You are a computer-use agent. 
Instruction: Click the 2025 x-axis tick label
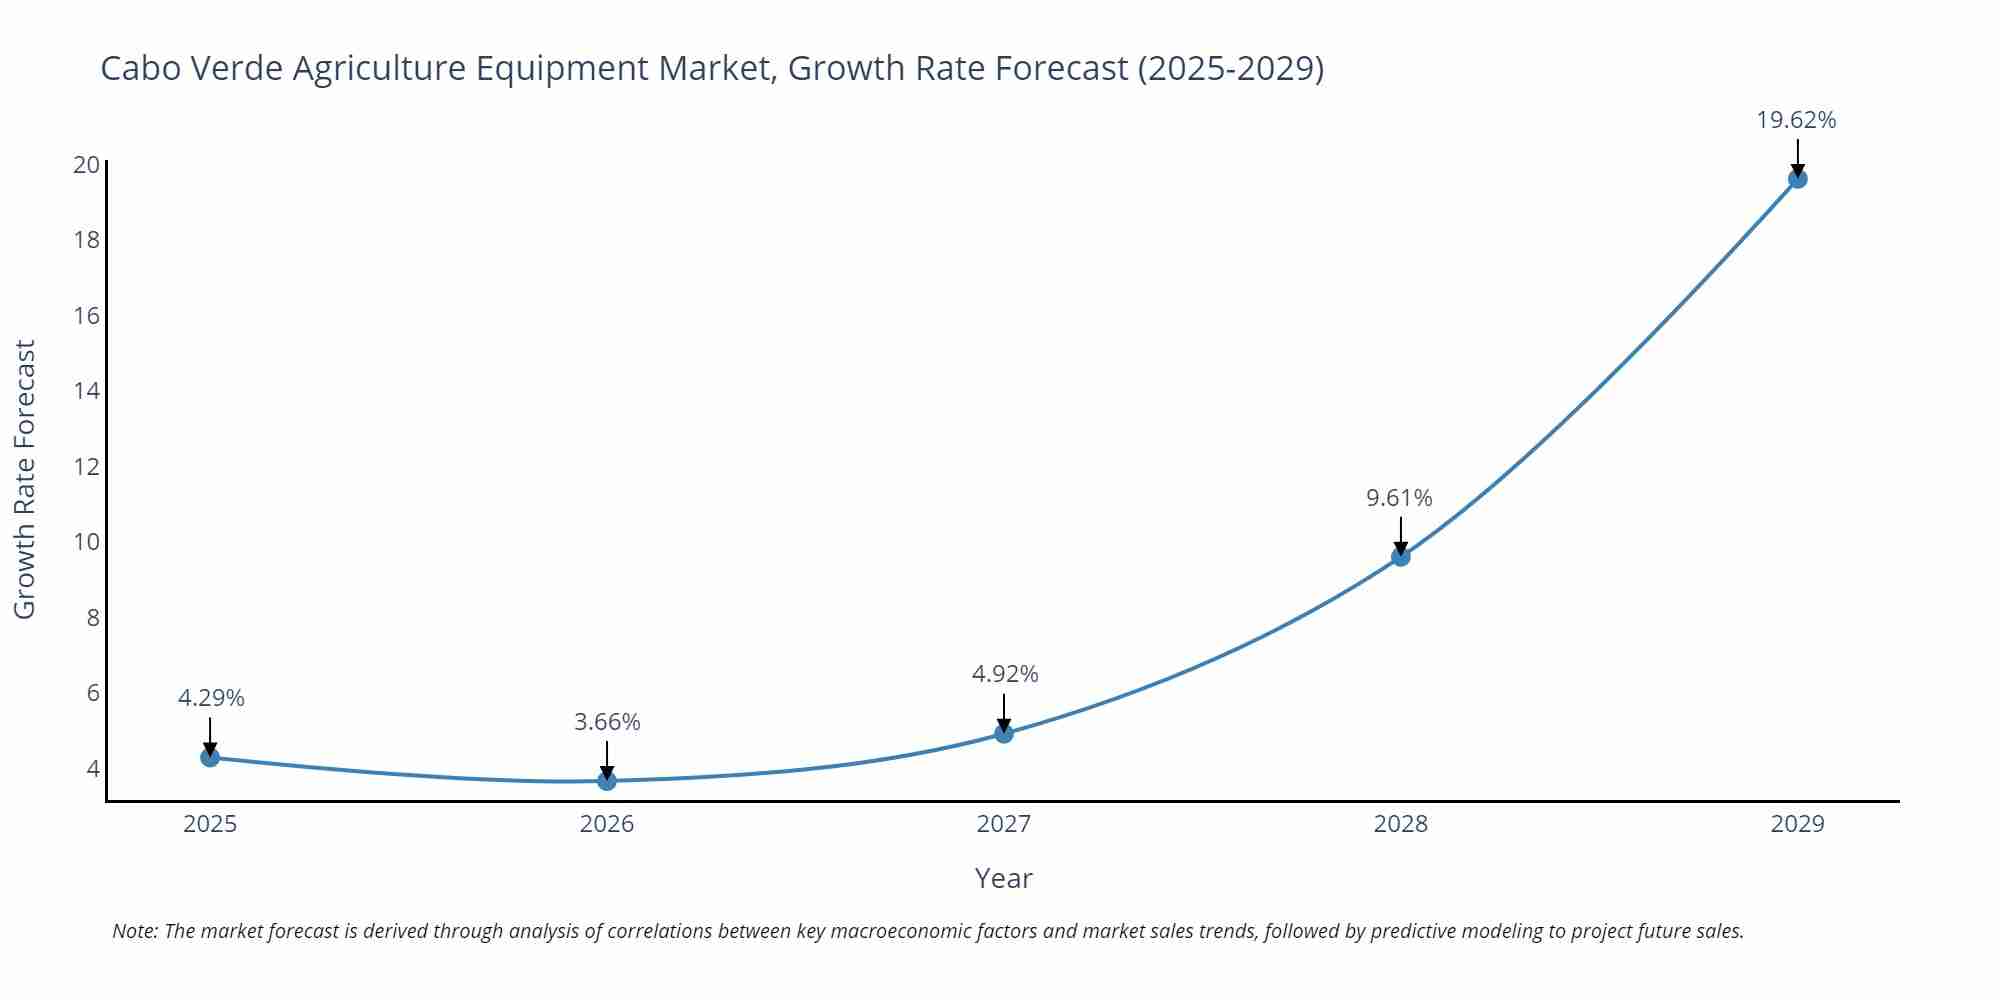(210, 824)
